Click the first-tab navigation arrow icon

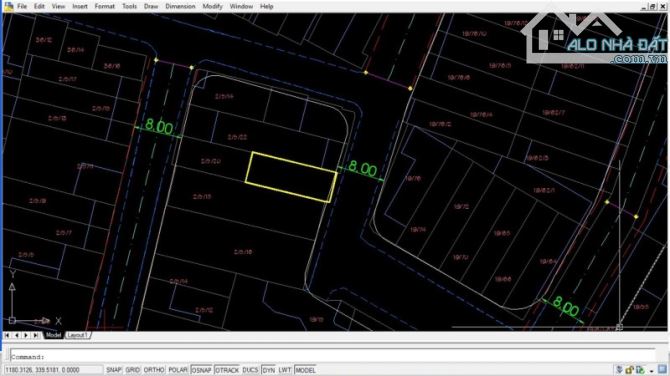coord(7,335)
